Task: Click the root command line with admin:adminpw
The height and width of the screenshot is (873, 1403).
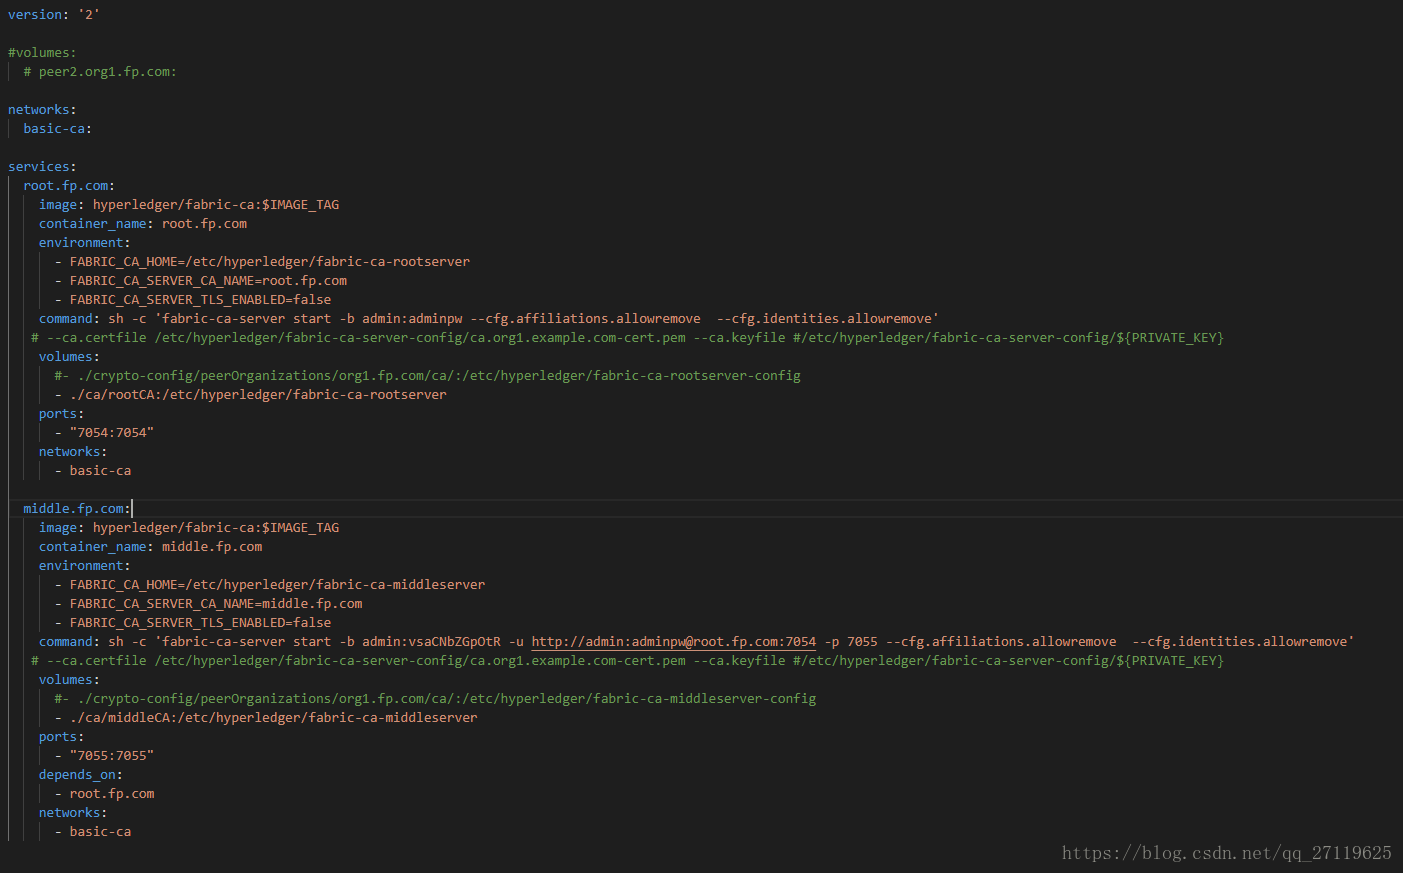Action: (x=489, y=318)
